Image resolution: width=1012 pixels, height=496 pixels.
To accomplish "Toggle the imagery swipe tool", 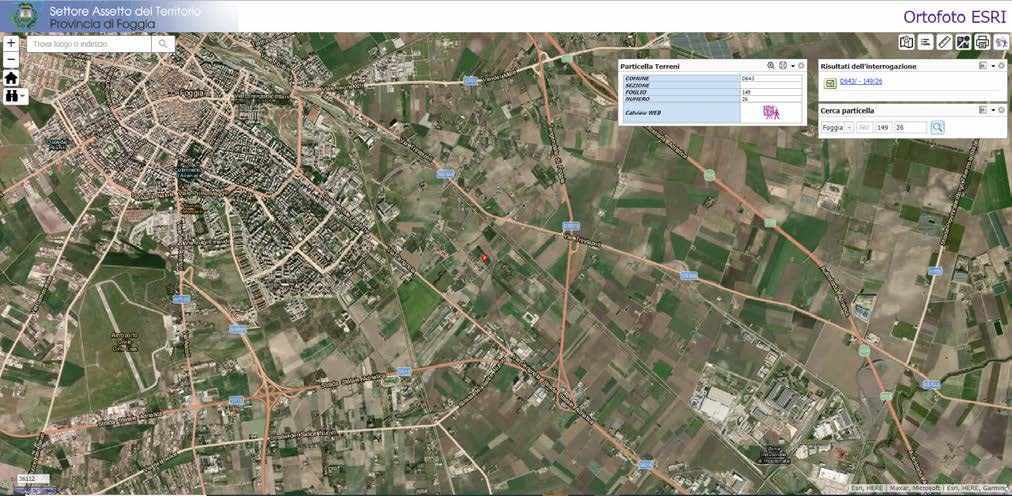I will point(963,42).
